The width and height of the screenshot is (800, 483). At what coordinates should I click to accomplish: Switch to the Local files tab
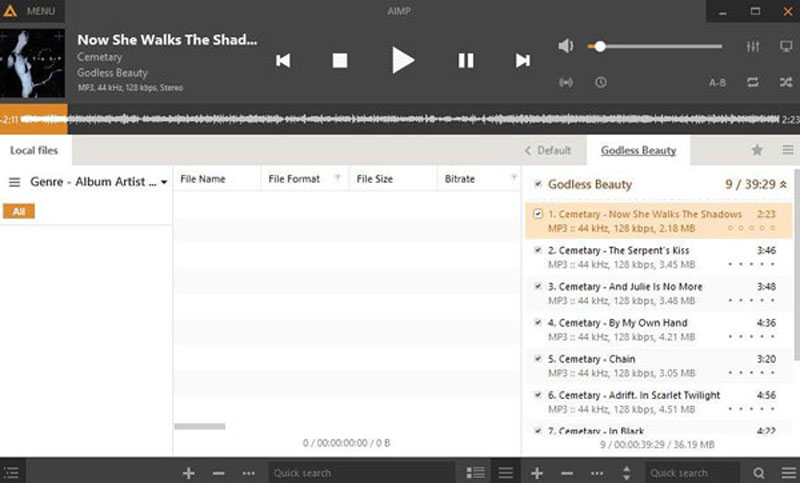point(34,150)
